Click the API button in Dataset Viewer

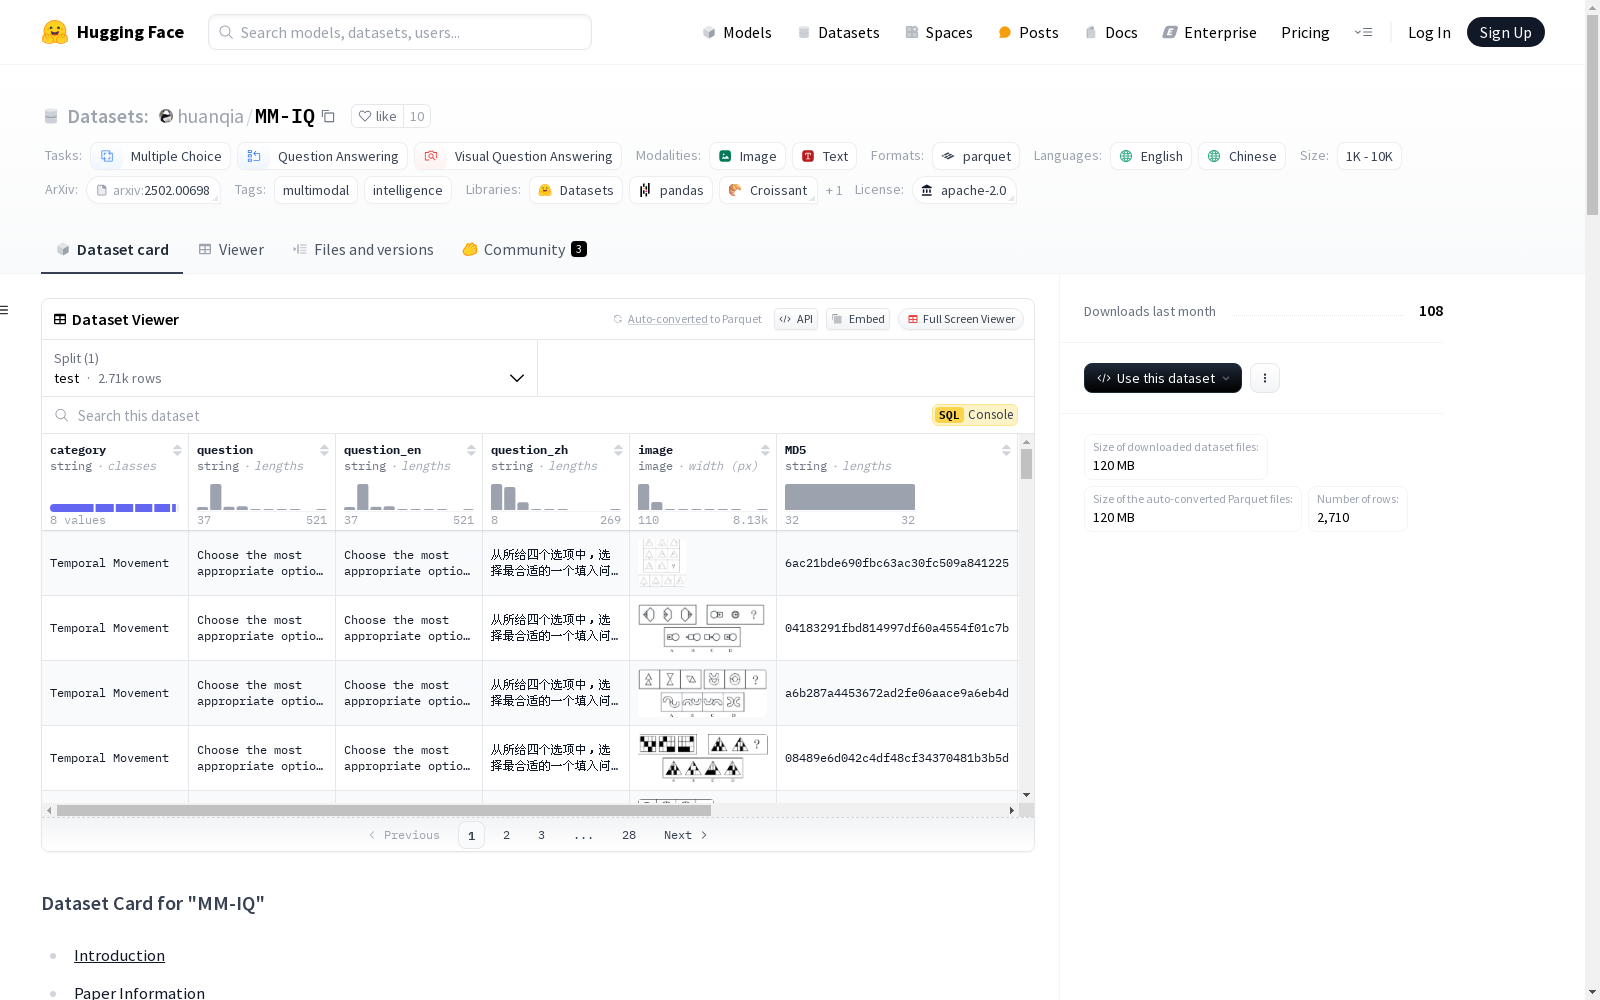click(x=796, y=319)
